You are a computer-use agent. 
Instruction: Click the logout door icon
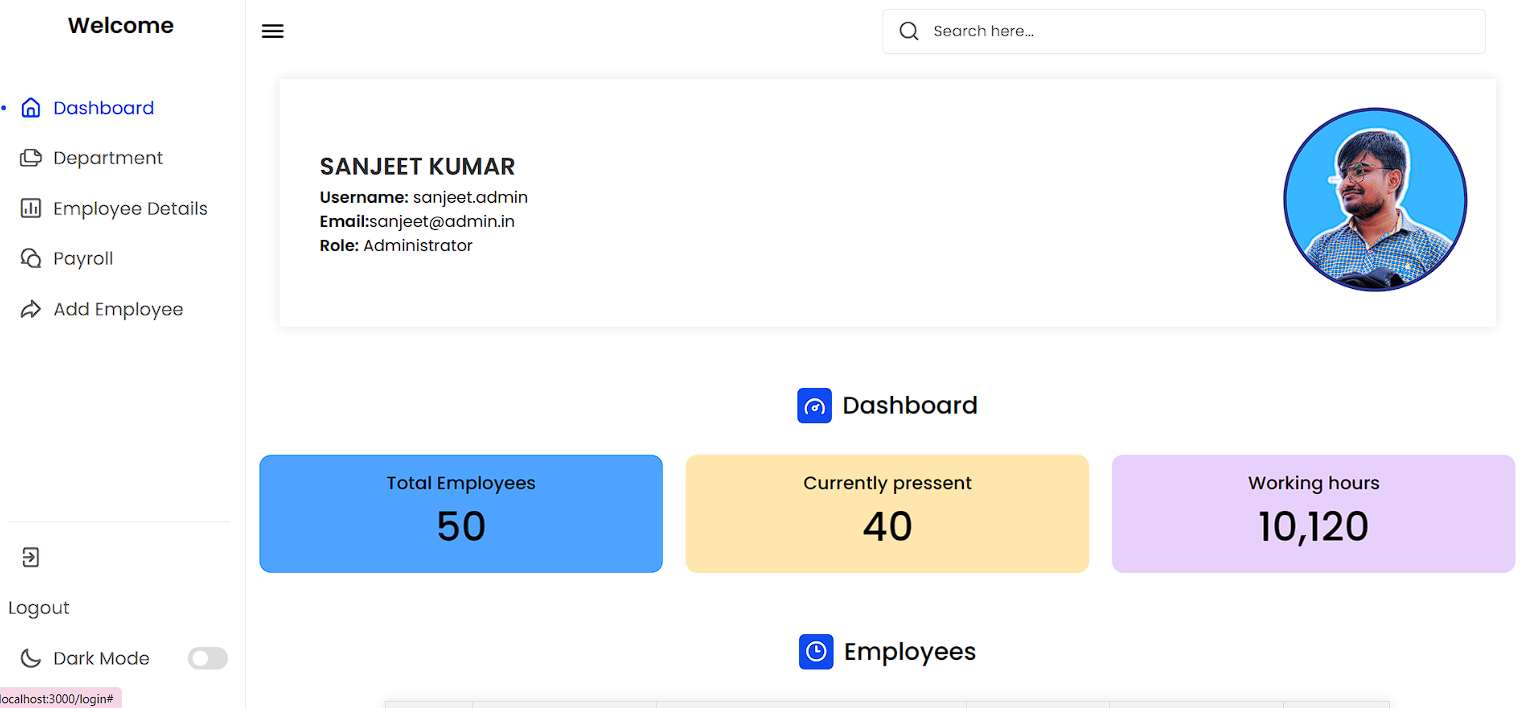31,557
